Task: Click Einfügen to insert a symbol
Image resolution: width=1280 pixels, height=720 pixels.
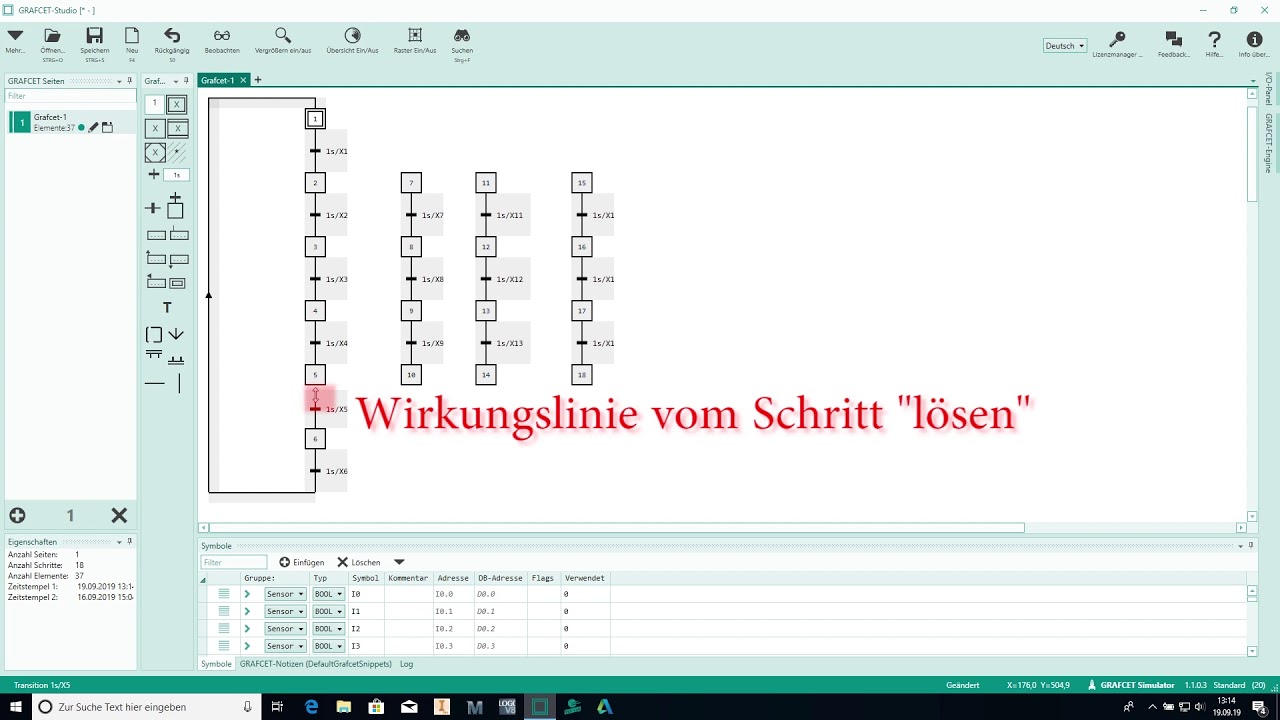Action: [301, 562]
